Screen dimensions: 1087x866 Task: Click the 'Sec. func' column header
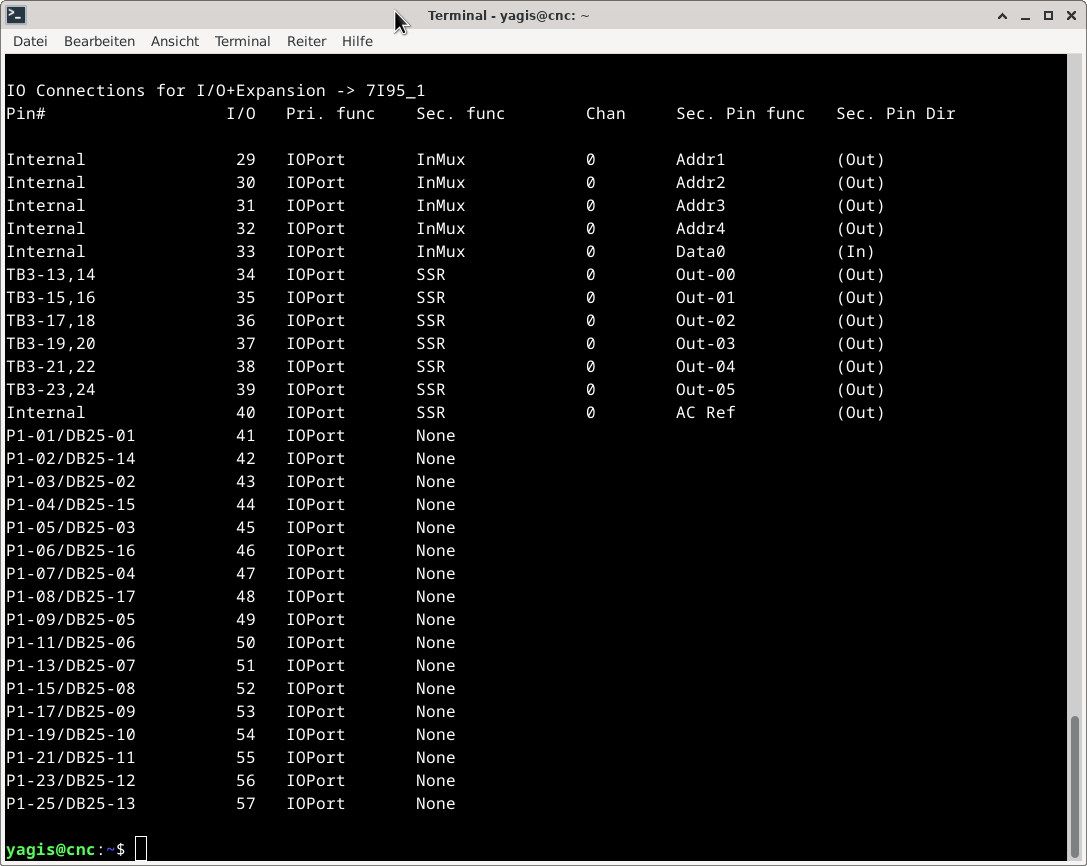pyautogui.click(x=460, y=114)
